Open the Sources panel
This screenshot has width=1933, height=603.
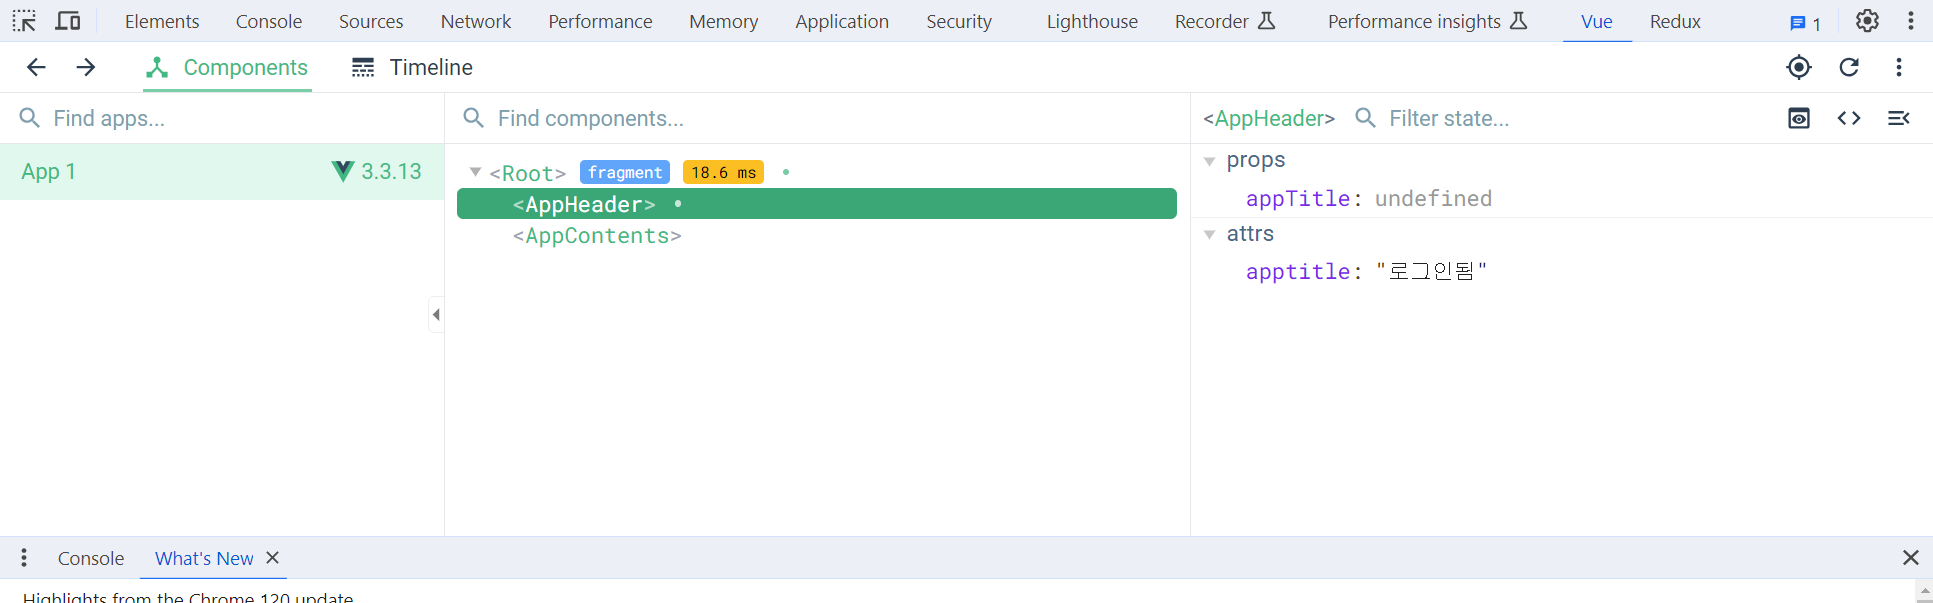click(x=371, y=21)
